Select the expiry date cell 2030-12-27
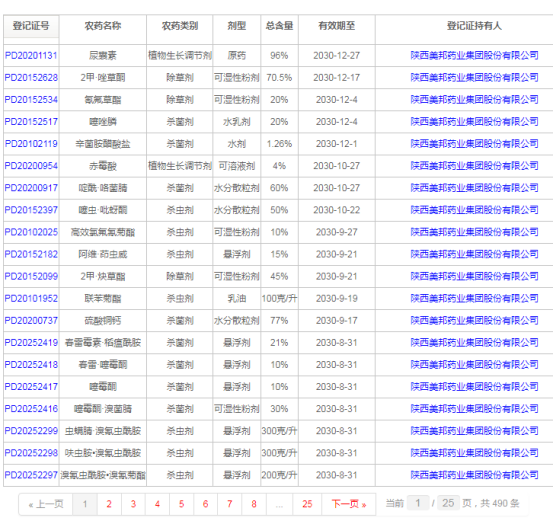This screenshot has height=522, width=554. click(337, 55)
